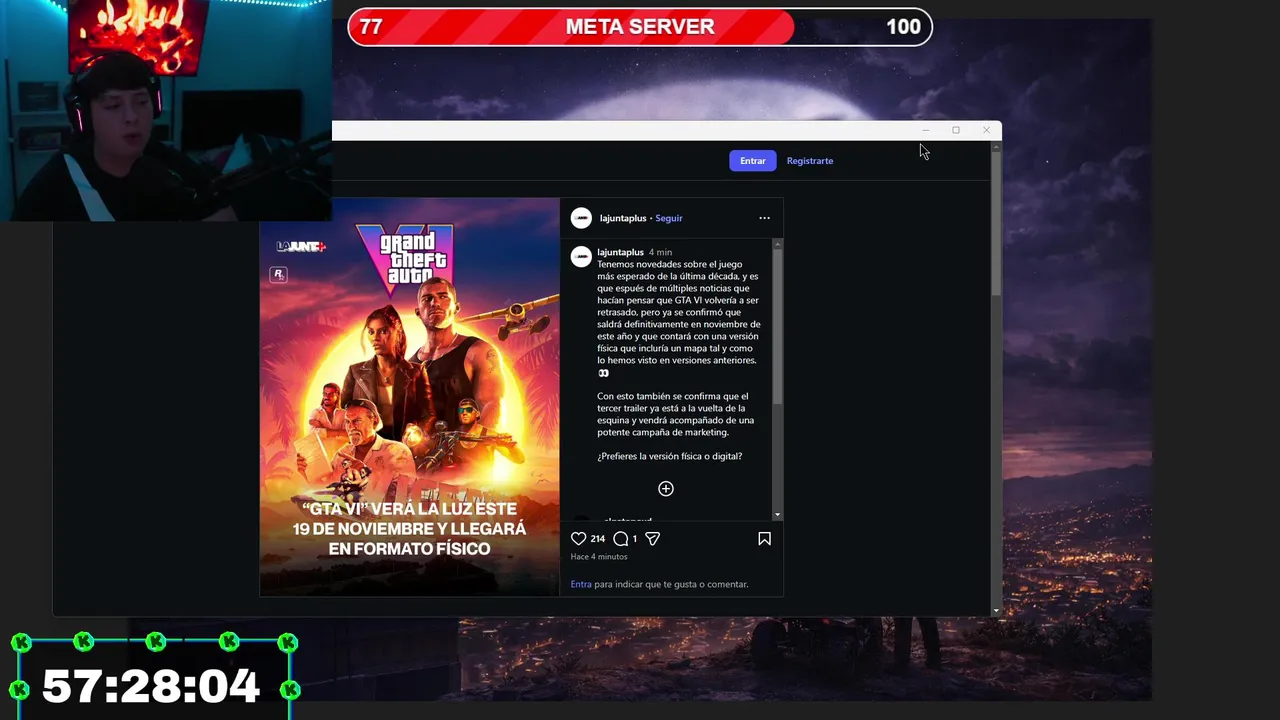Load more comments with plus circle icon

click(665, 488)
